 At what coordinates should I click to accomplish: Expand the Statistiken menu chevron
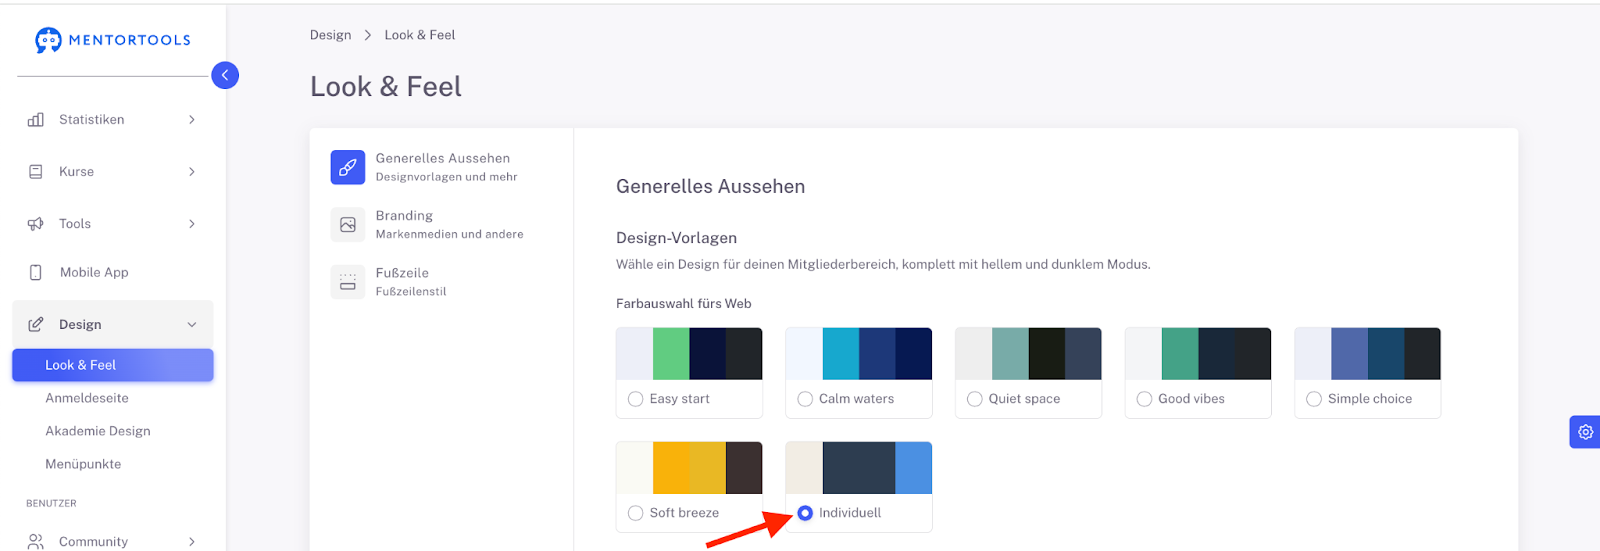coord(192,120)
